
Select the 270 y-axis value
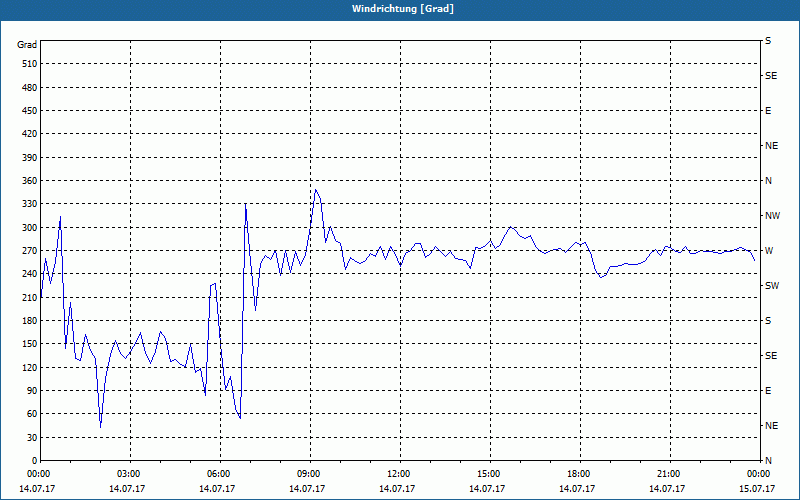coord(30,251)
